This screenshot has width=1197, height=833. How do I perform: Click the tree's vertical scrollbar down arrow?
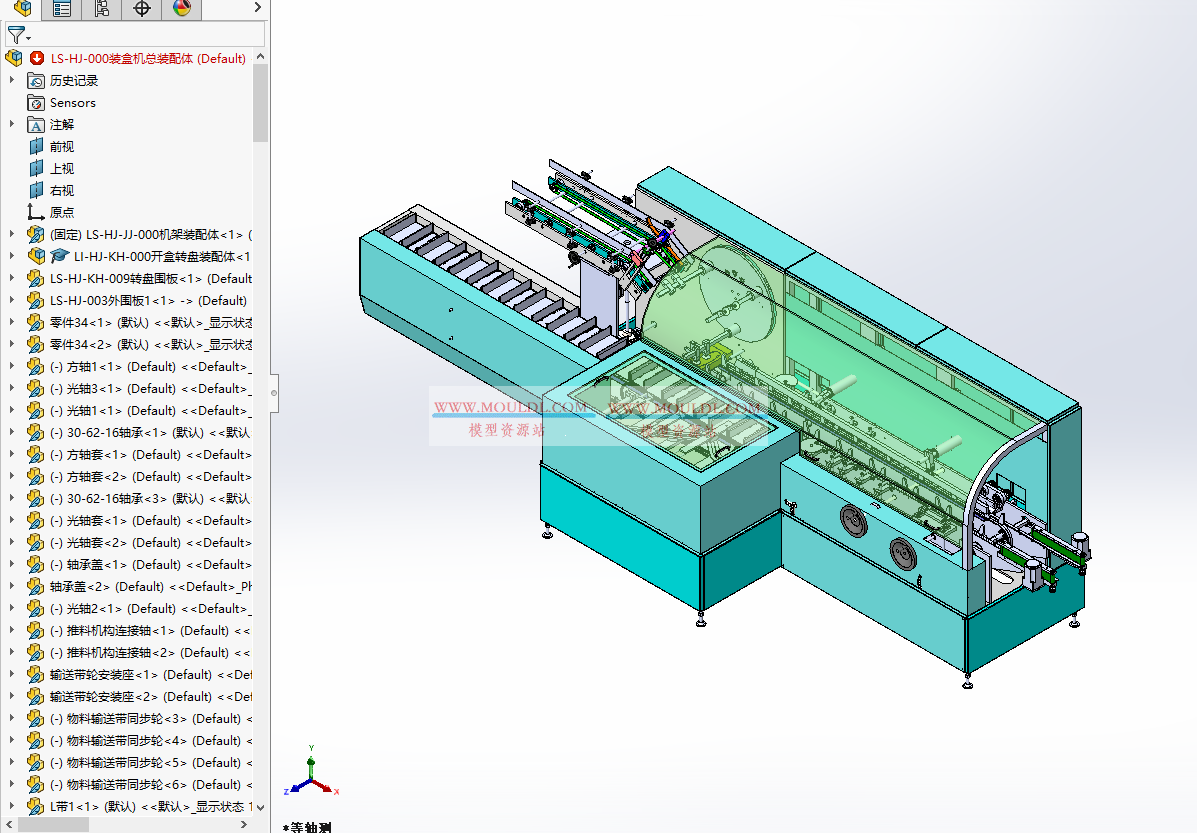pos(260,806)
